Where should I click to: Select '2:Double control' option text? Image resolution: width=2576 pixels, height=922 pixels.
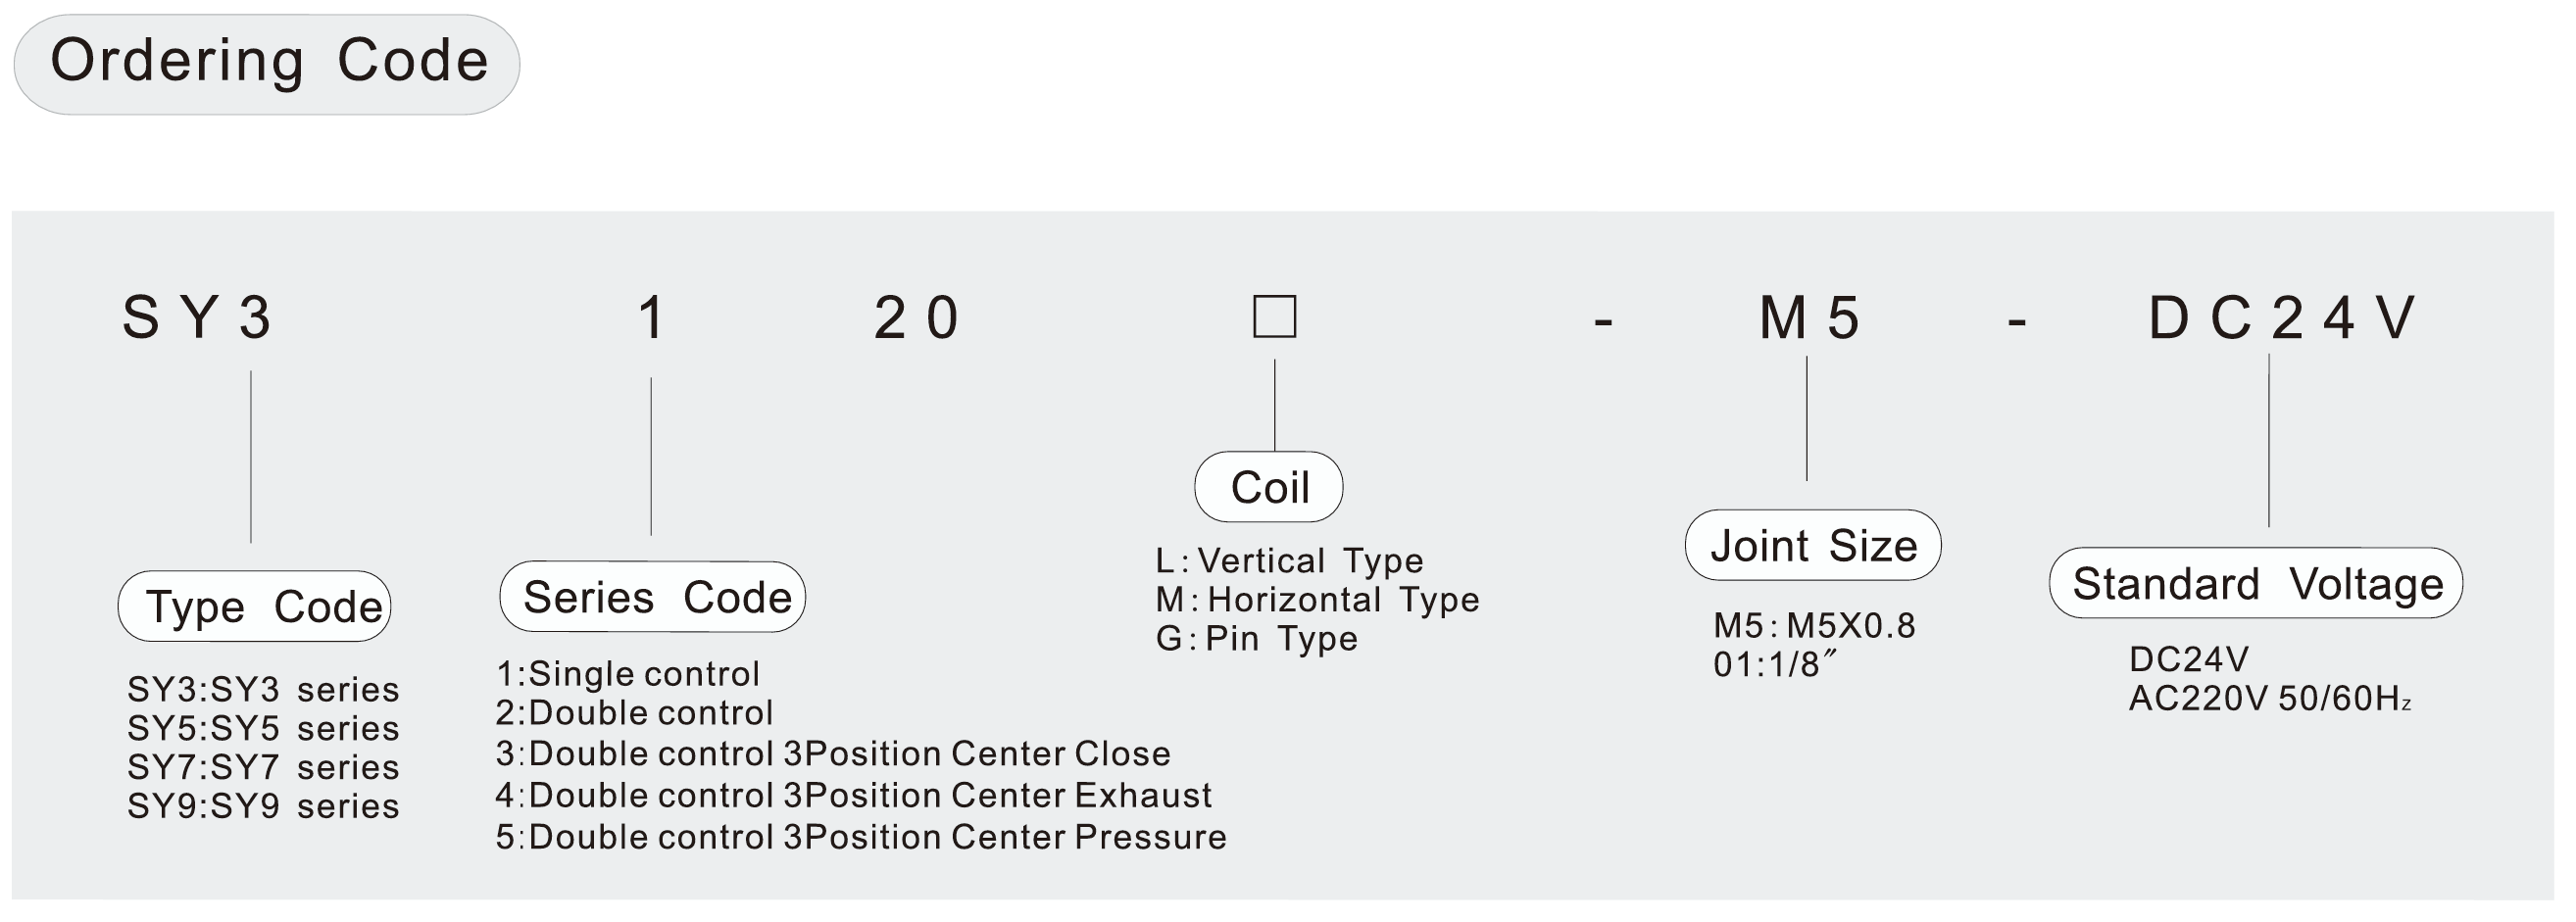[x=634, y=713]
